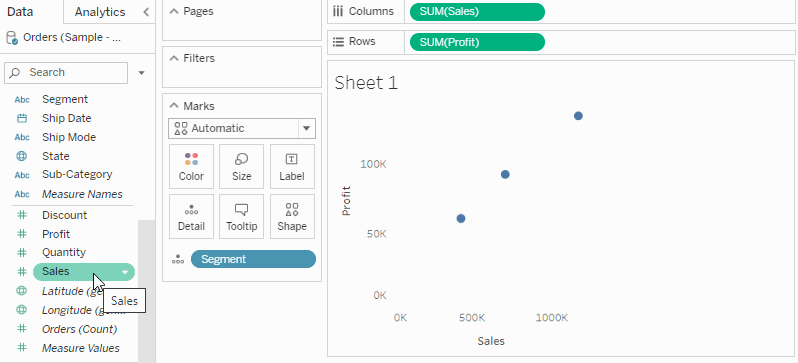798x363 pixels.
Task: Click the Abc icon next to Ship Mode
Action: (22, 137)
